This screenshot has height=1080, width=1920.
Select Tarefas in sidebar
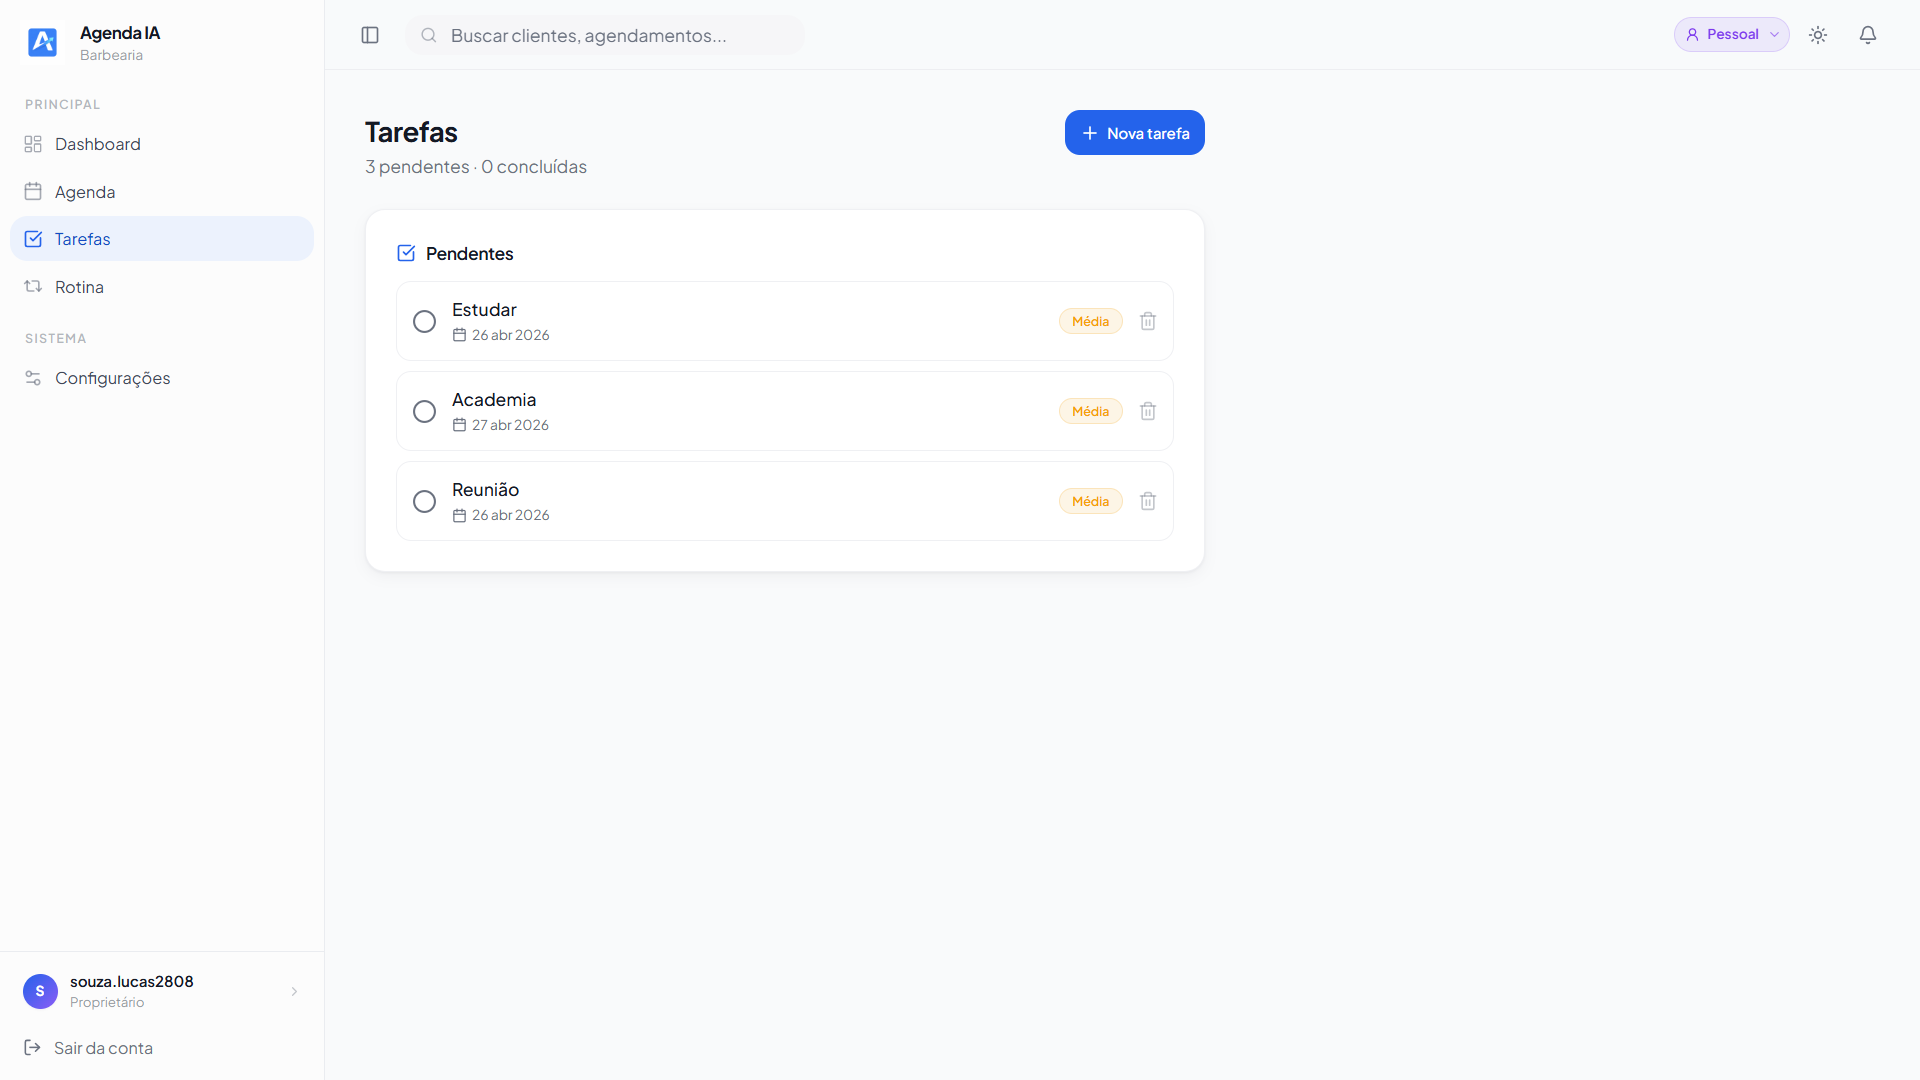point(162,239)
